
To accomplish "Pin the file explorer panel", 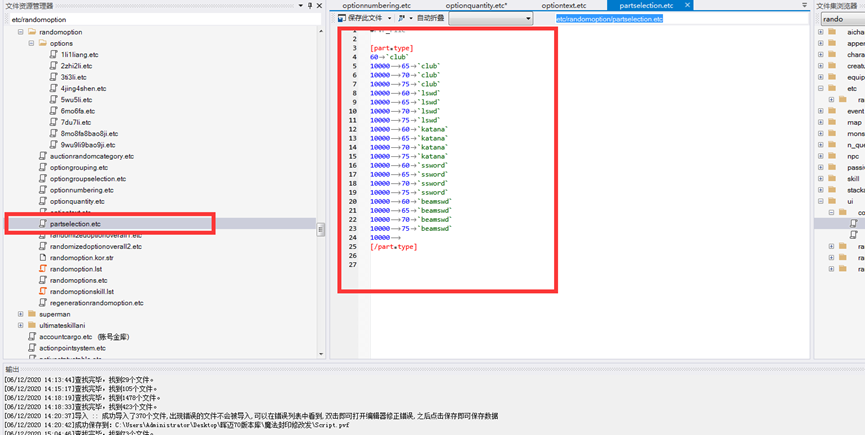I will pyautogui.click(x=311, y=6).
